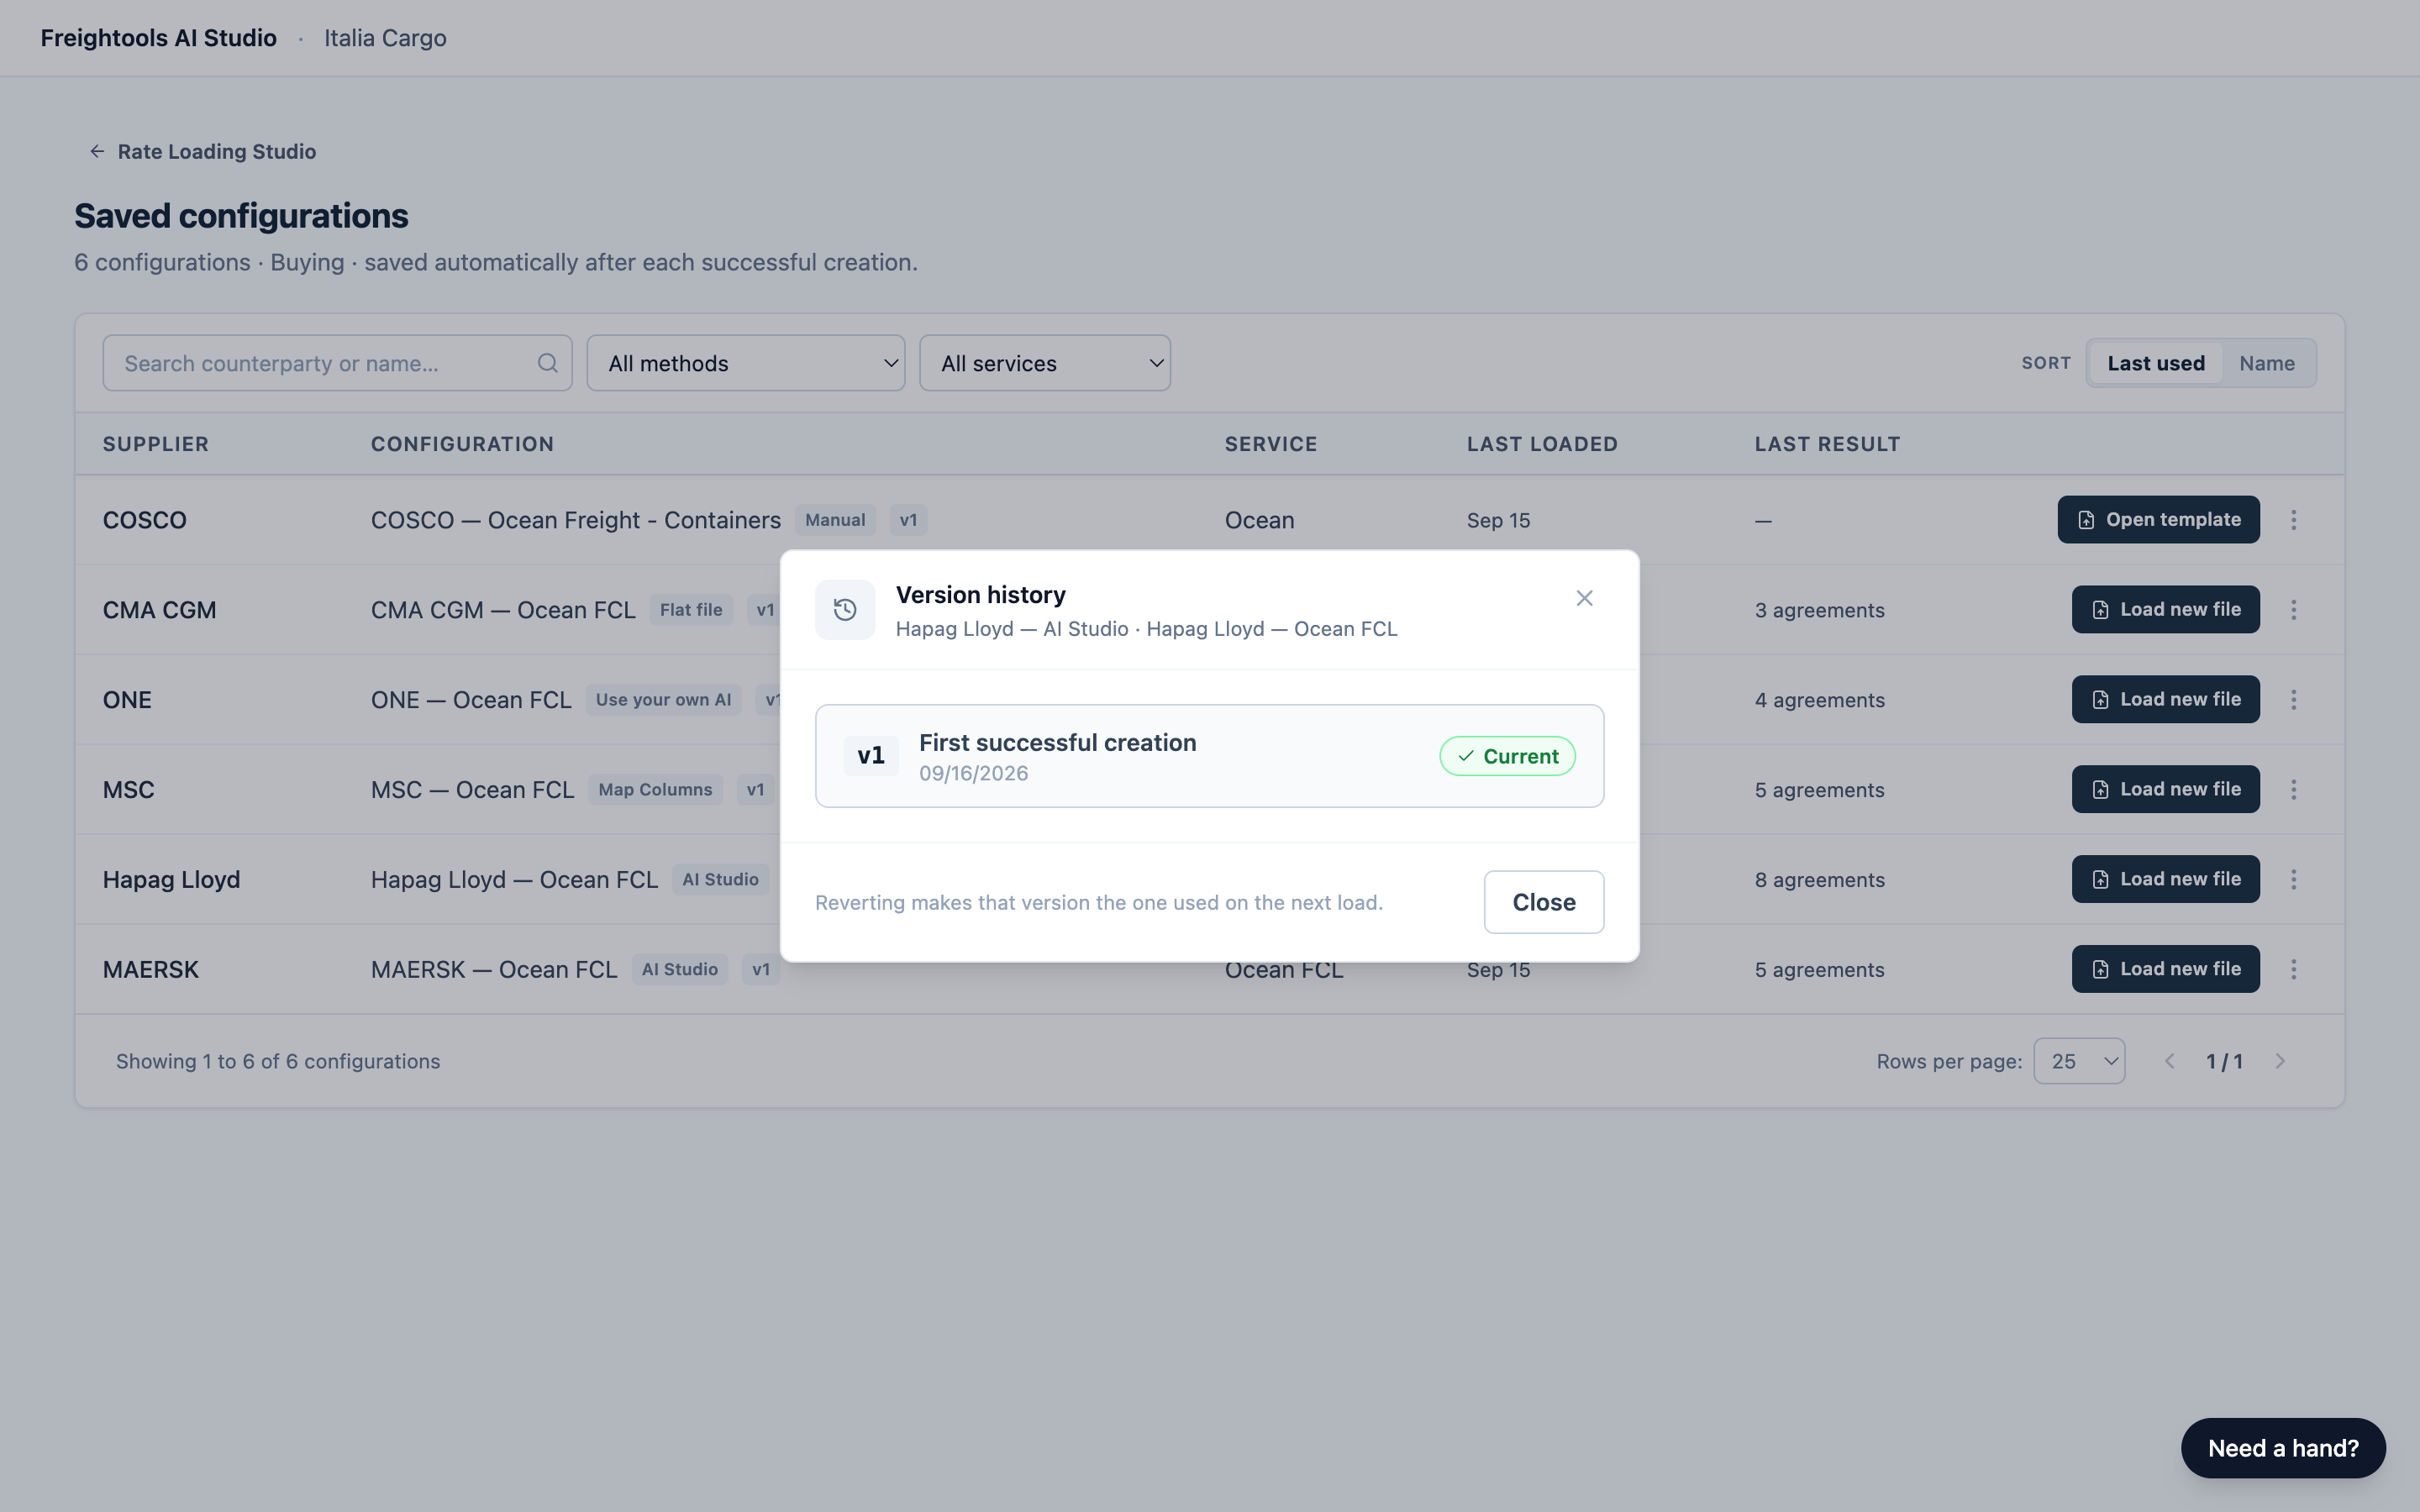Open the Rows per page dropdown
2420x1512 pixels.
point(2079,1061)
